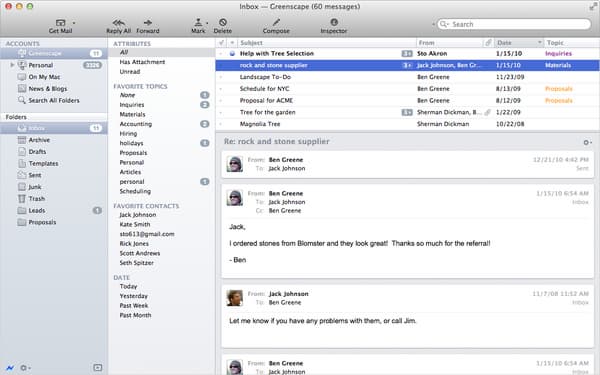Image resolution: width=600 pixels, height=375 pixels.
Task: Expand thread count badge for Tree for the garden
Action: tap(407, 112)
